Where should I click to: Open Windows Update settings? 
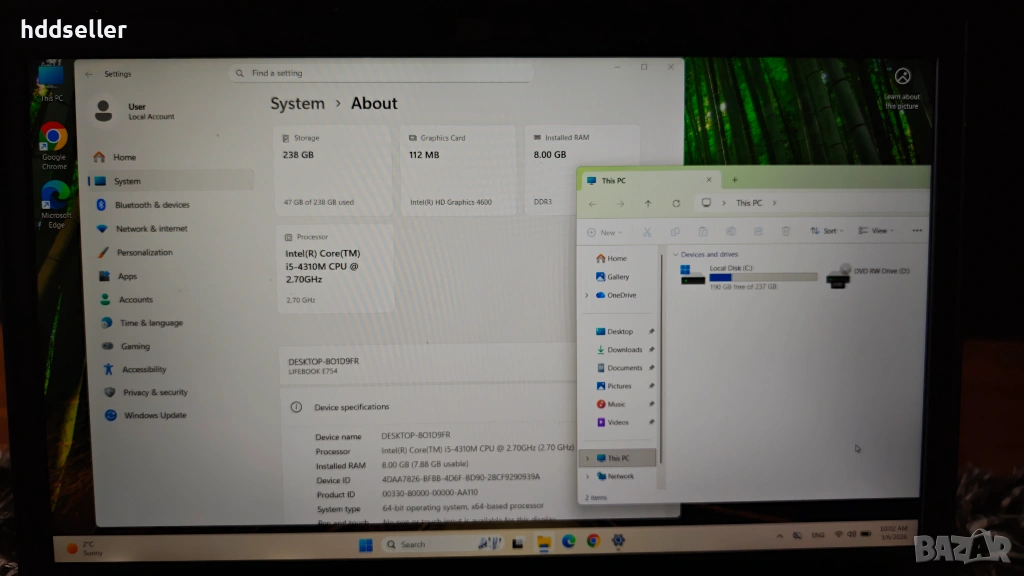point(155,415)
